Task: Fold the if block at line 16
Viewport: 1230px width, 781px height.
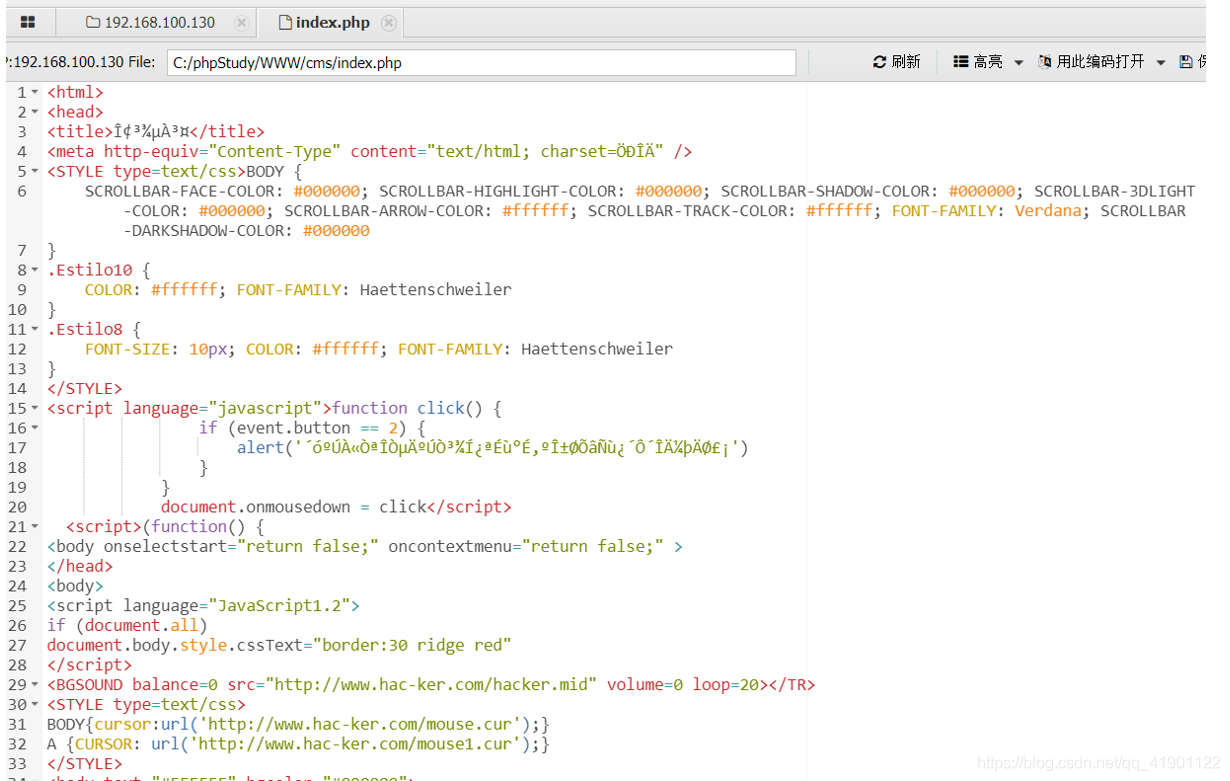Action: [x=35, y=428]
